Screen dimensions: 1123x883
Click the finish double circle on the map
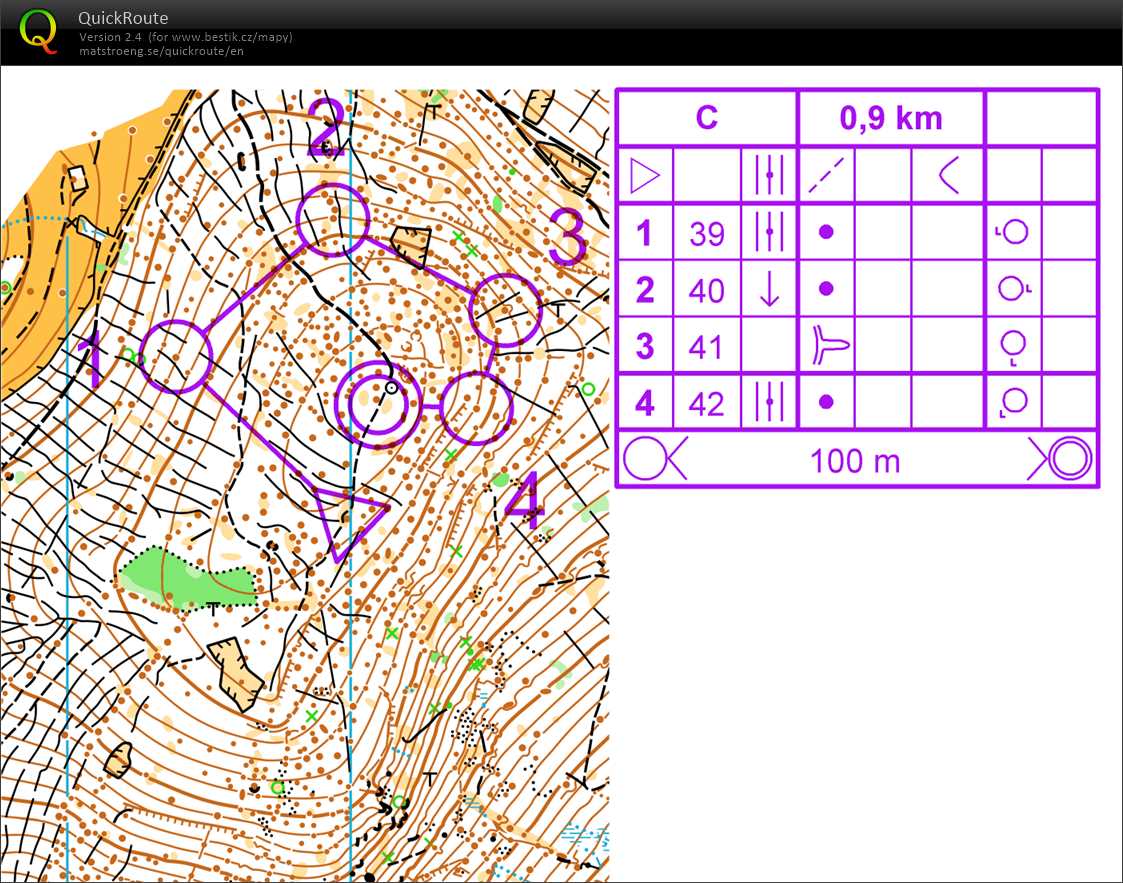tap(376, 403)
